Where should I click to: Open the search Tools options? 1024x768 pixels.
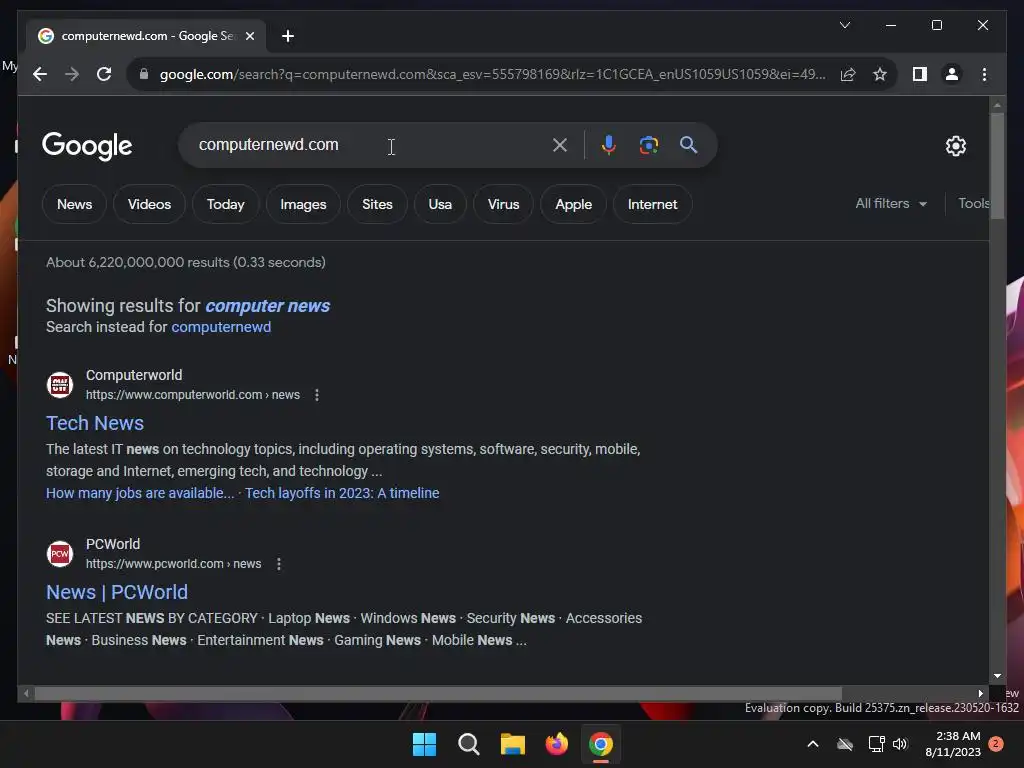[974, 204]
